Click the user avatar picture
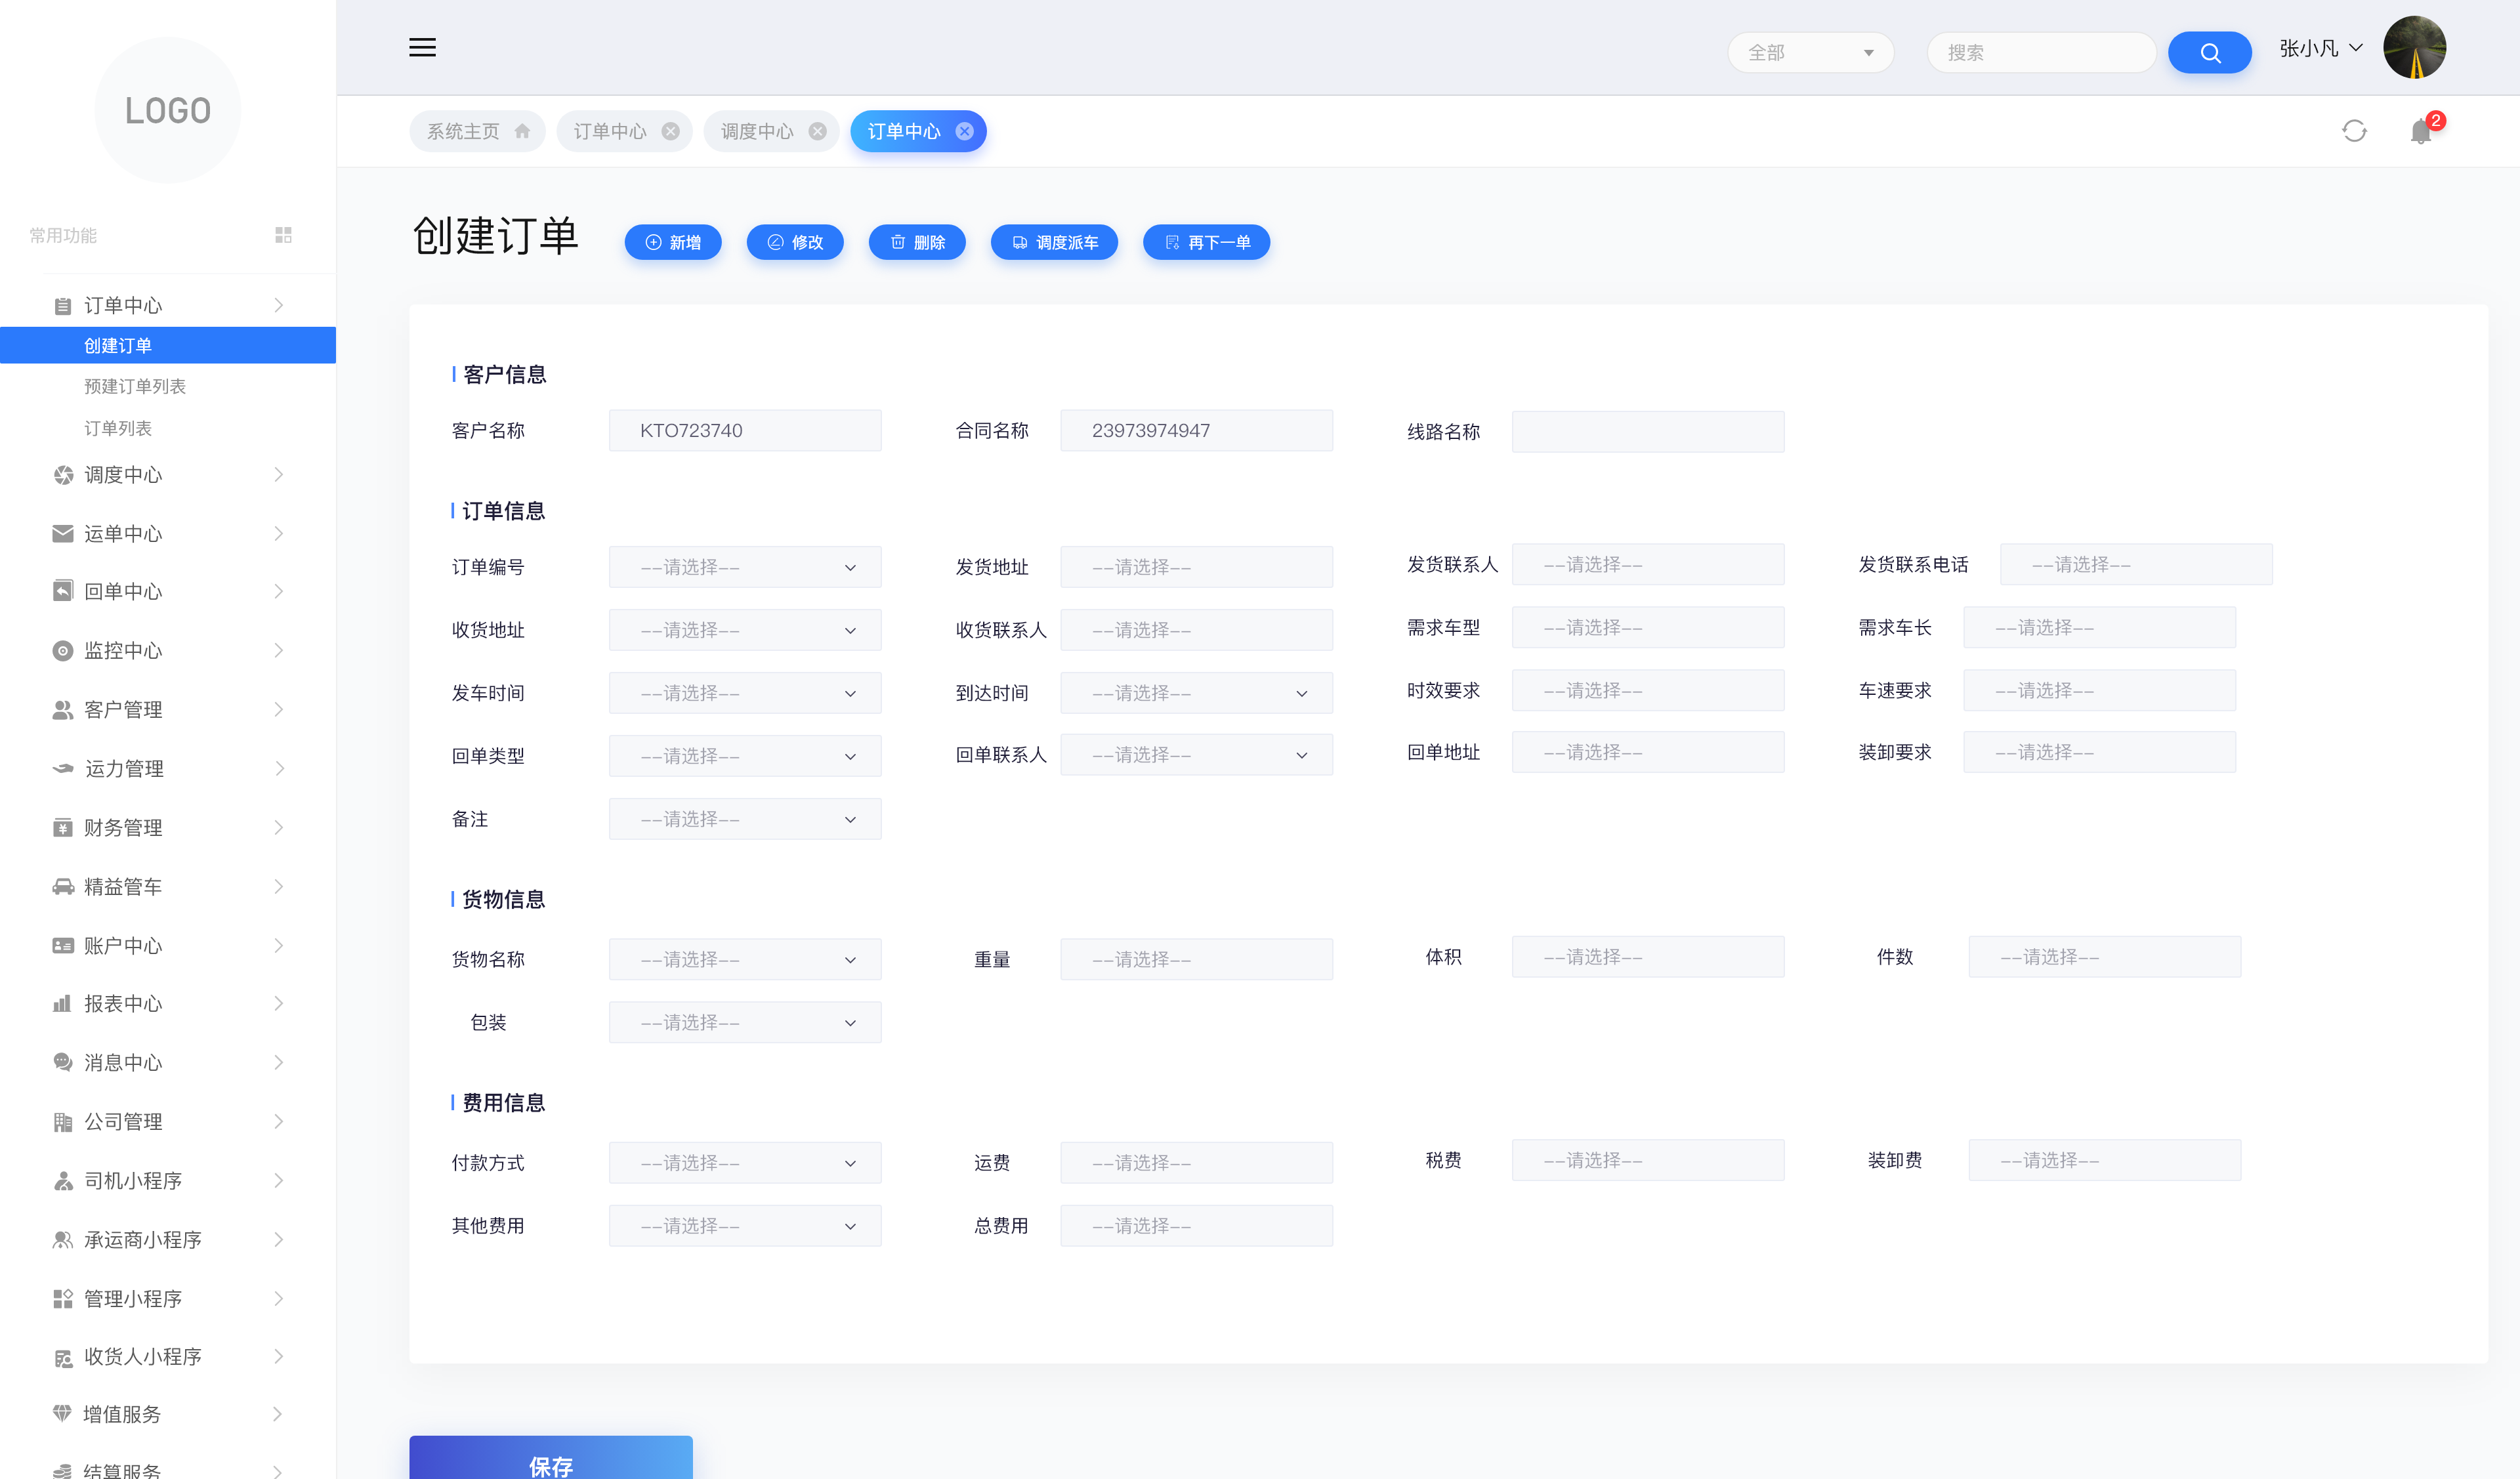This screenshot has height=1479, width=2520. (2414, 47)
